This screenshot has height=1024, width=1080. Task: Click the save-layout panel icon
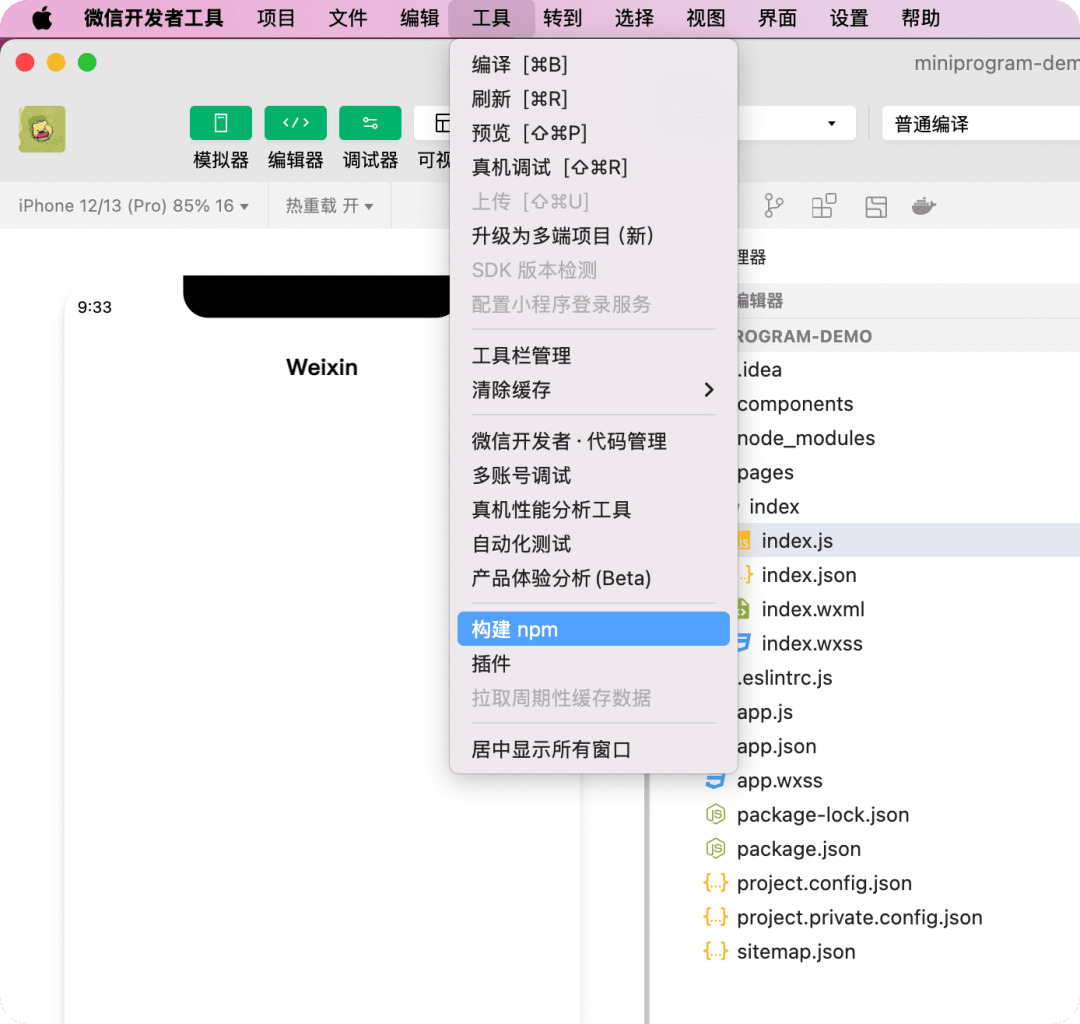pyautogui.click(x=875, y=207)
